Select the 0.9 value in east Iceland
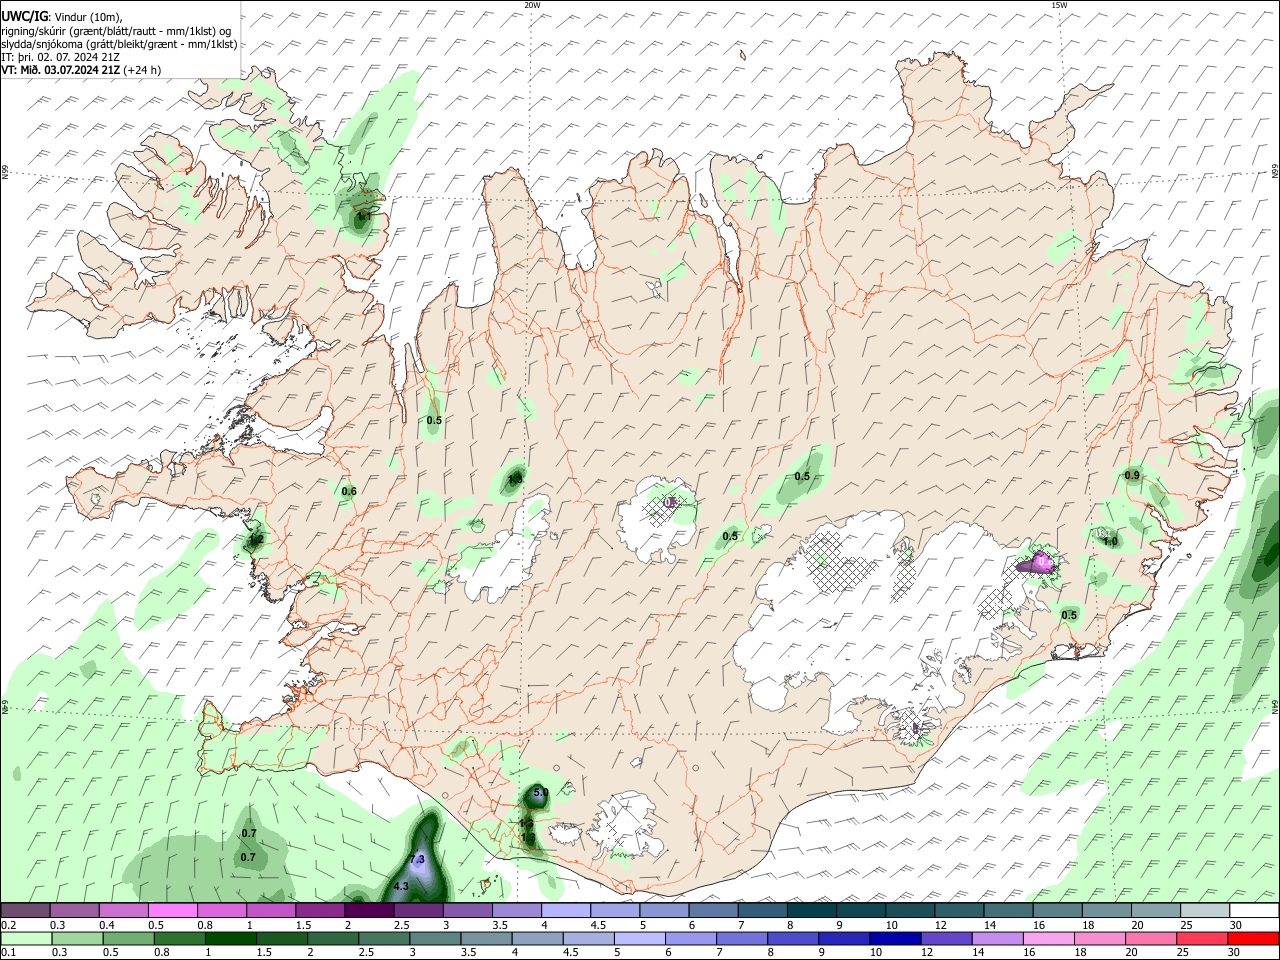1280x960 pixels. (x=1132, y=475)
